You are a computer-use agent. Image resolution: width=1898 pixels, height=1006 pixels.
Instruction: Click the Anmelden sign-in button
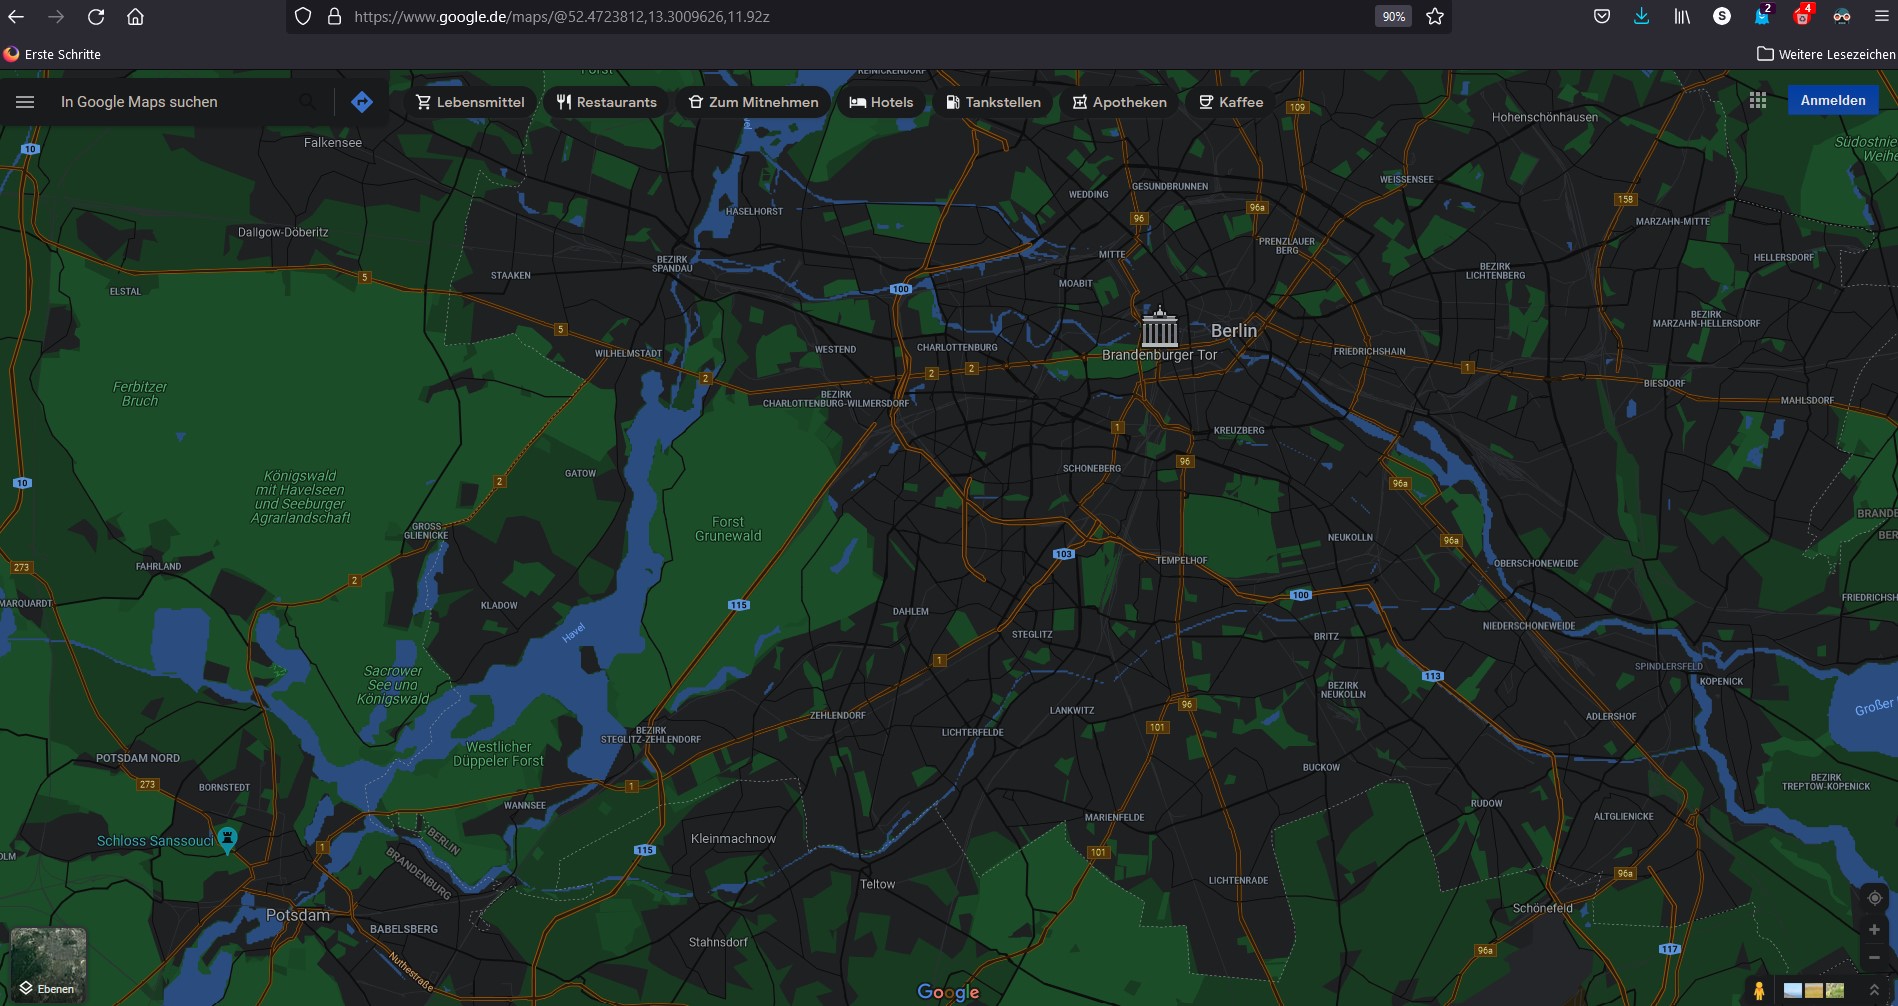pos(1833,100)
